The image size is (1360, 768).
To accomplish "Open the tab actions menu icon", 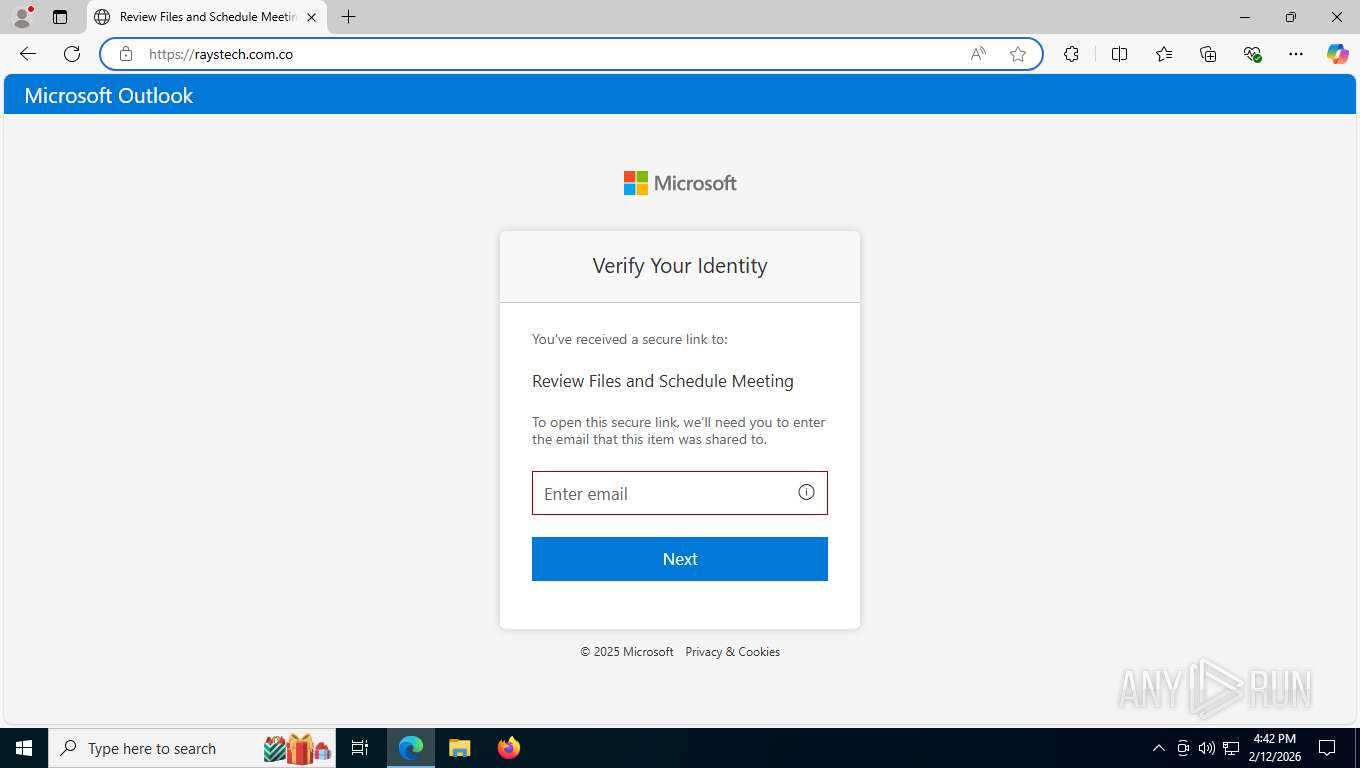I will (60, 17).
